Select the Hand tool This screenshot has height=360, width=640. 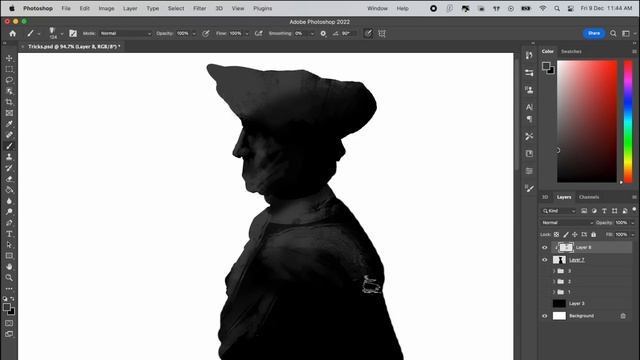point(9,267)
